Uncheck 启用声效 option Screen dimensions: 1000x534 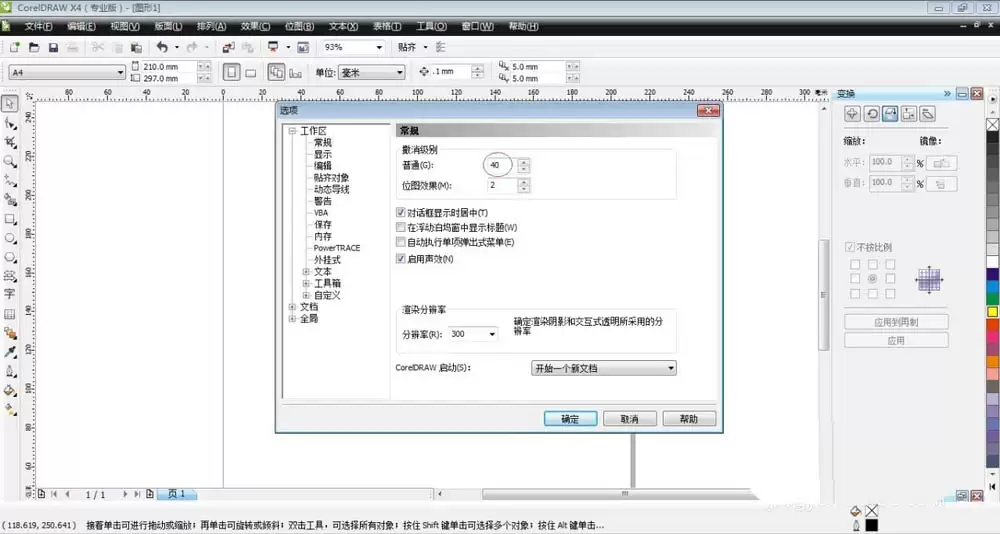(401, 259)
